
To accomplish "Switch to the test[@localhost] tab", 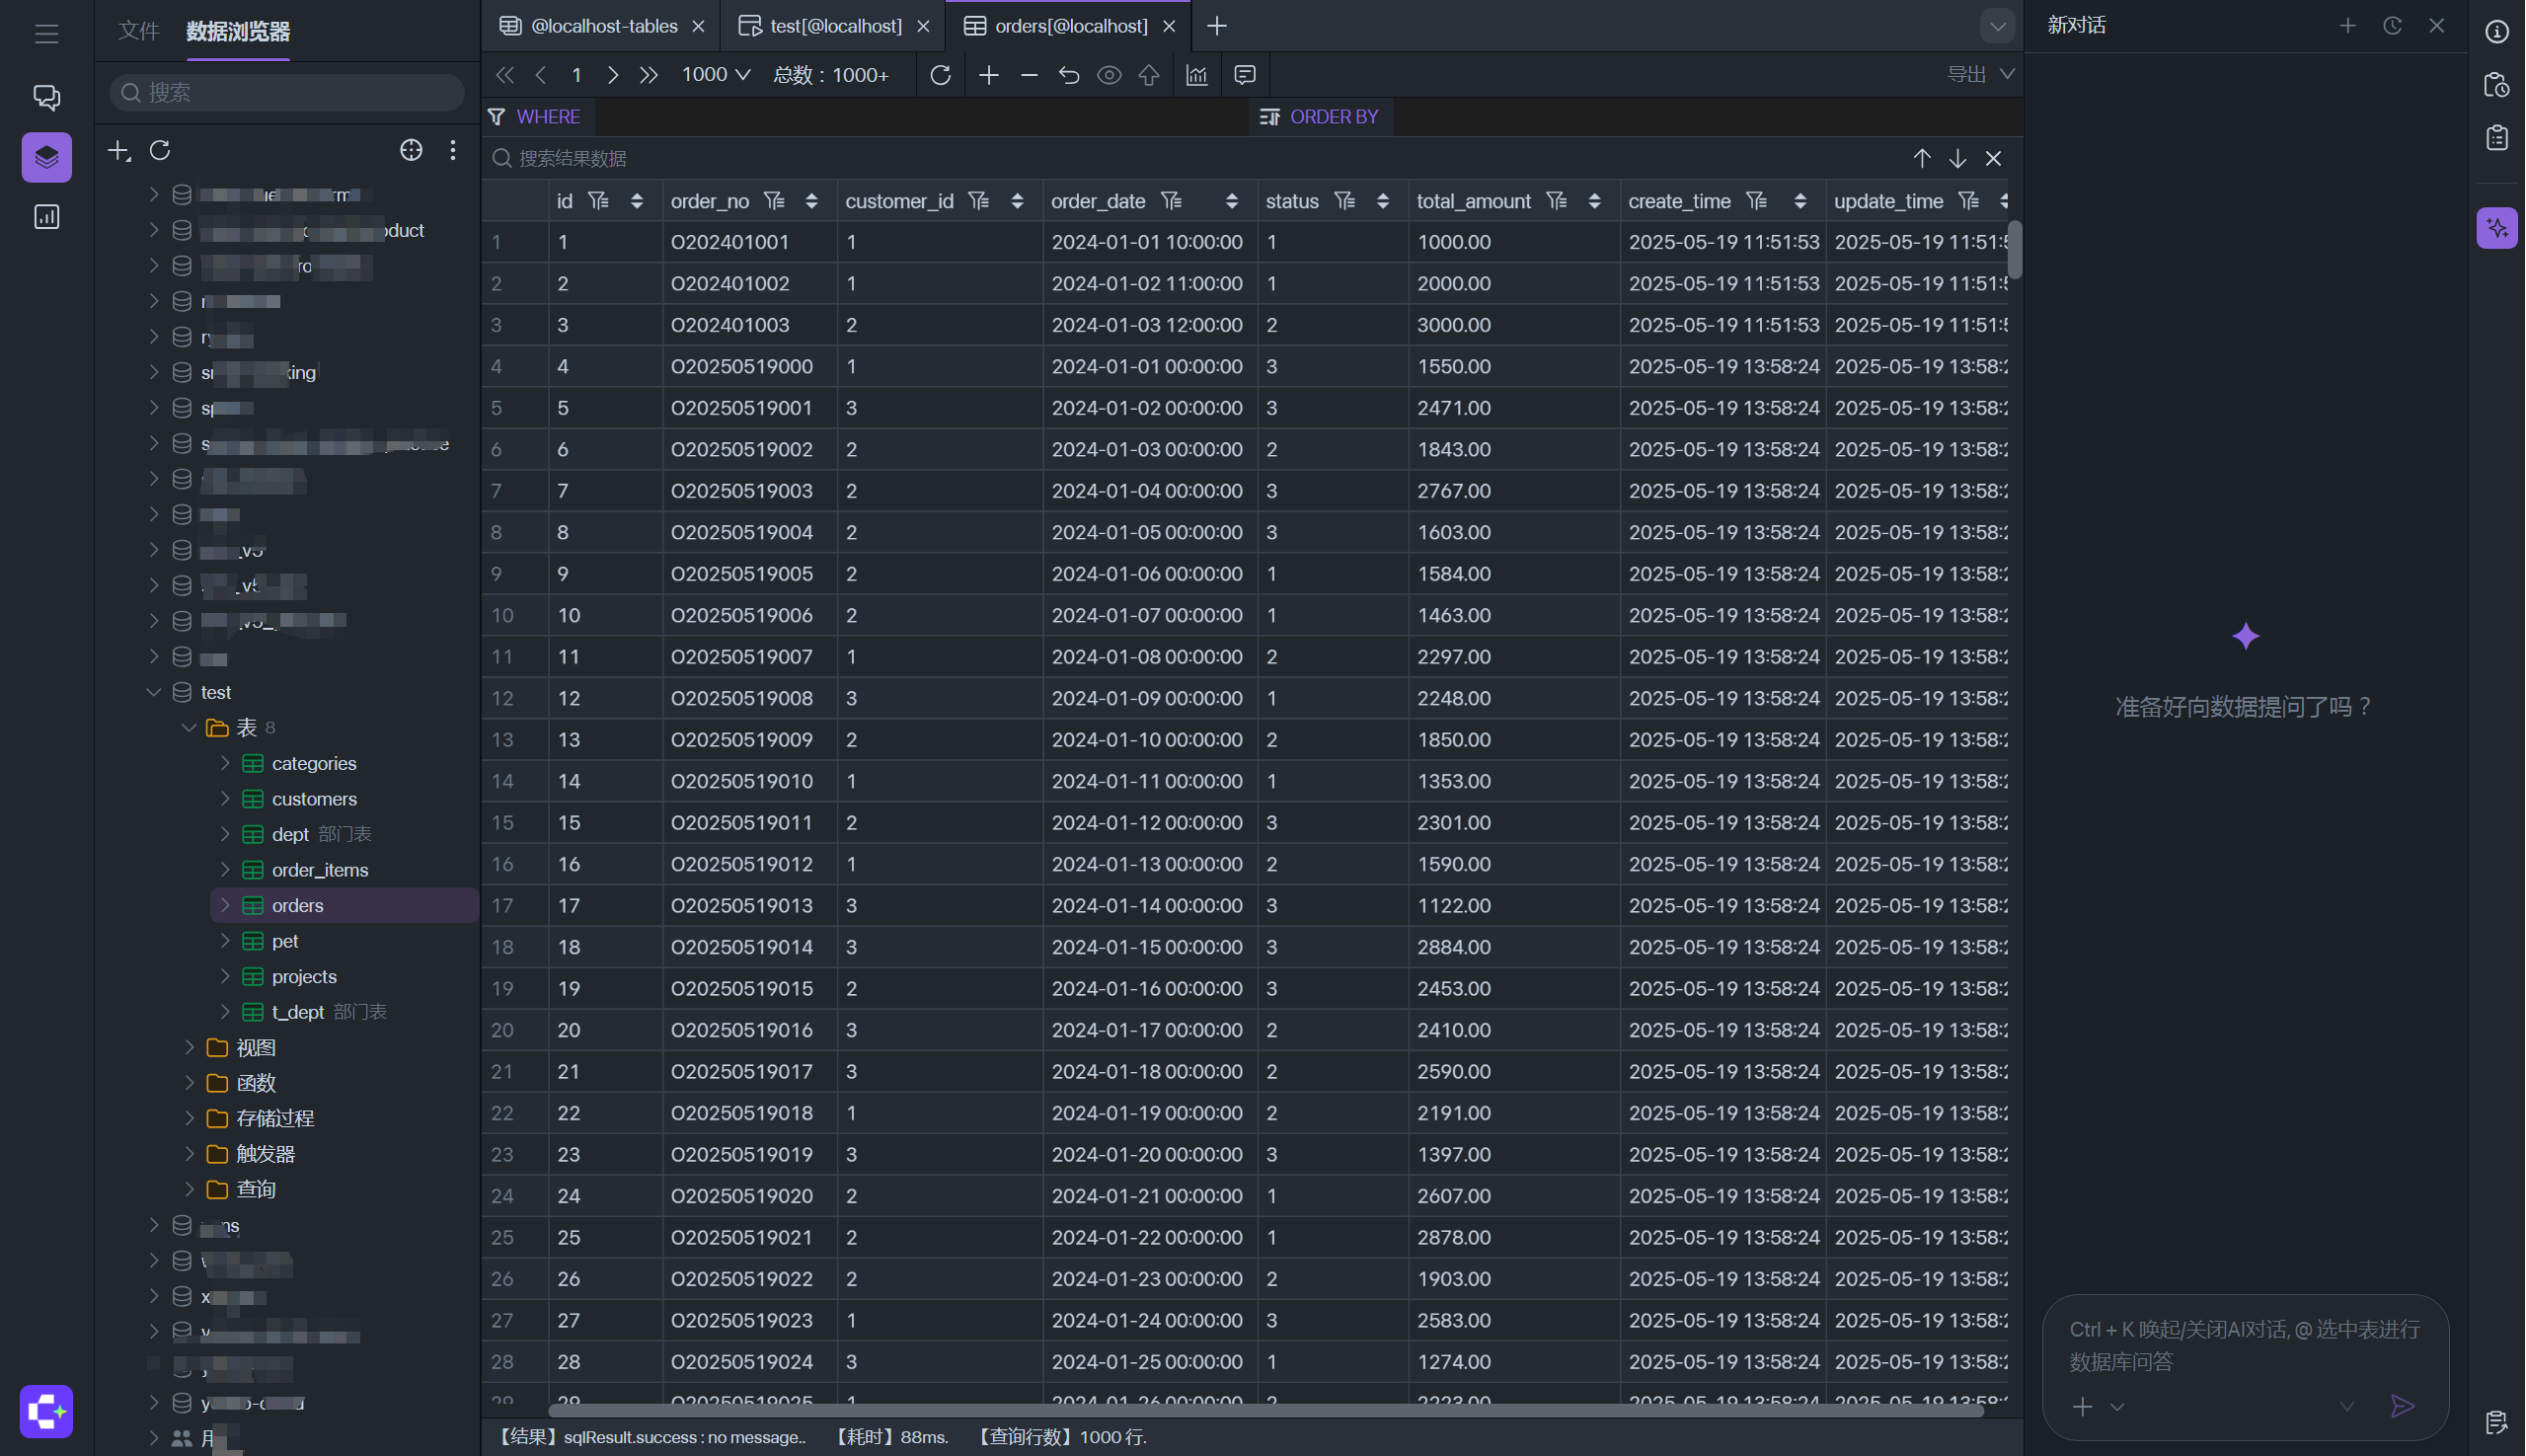I will [834, 26].
